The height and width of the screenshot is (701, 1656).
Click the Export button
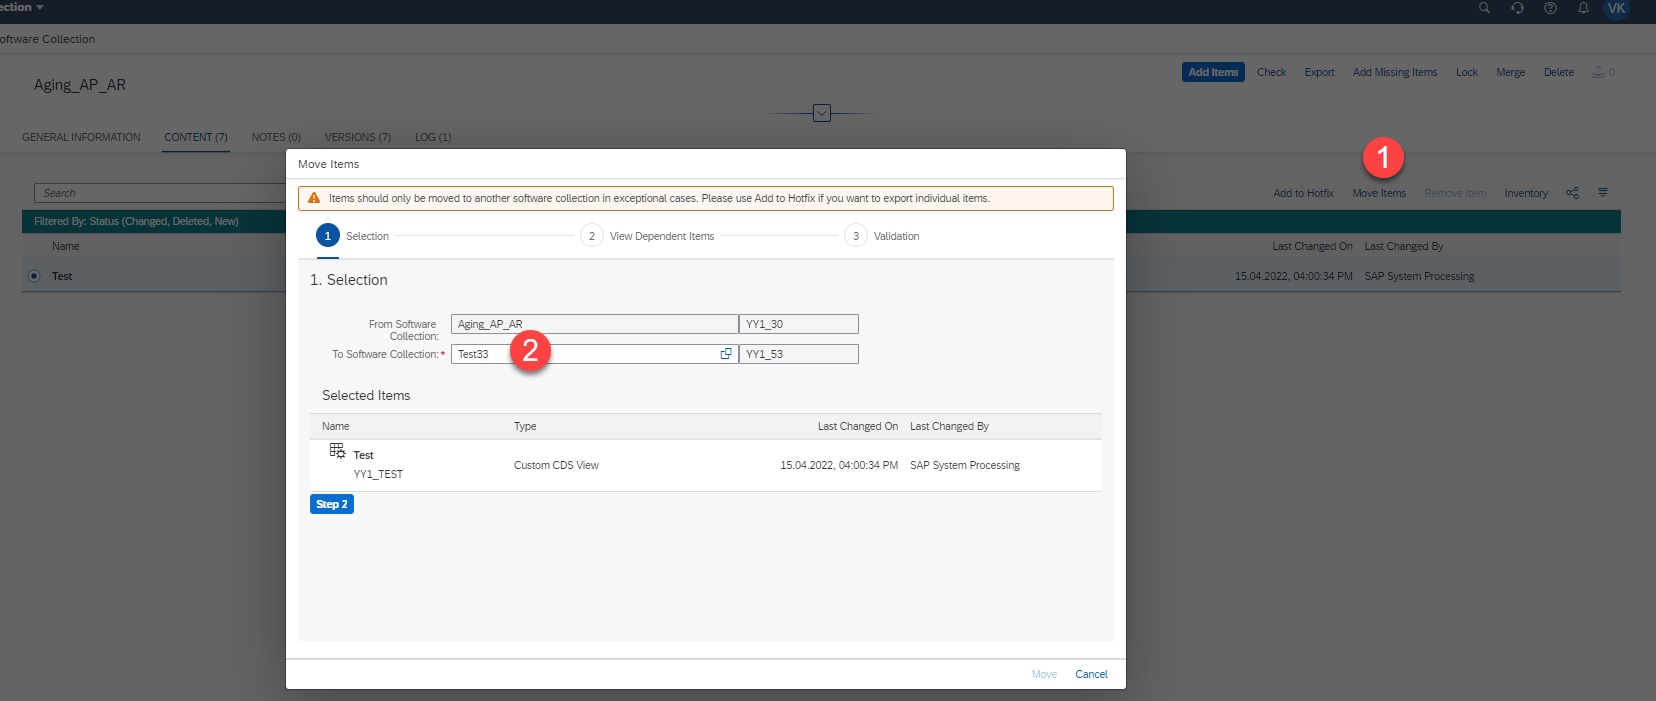(x=1319, y=72)
